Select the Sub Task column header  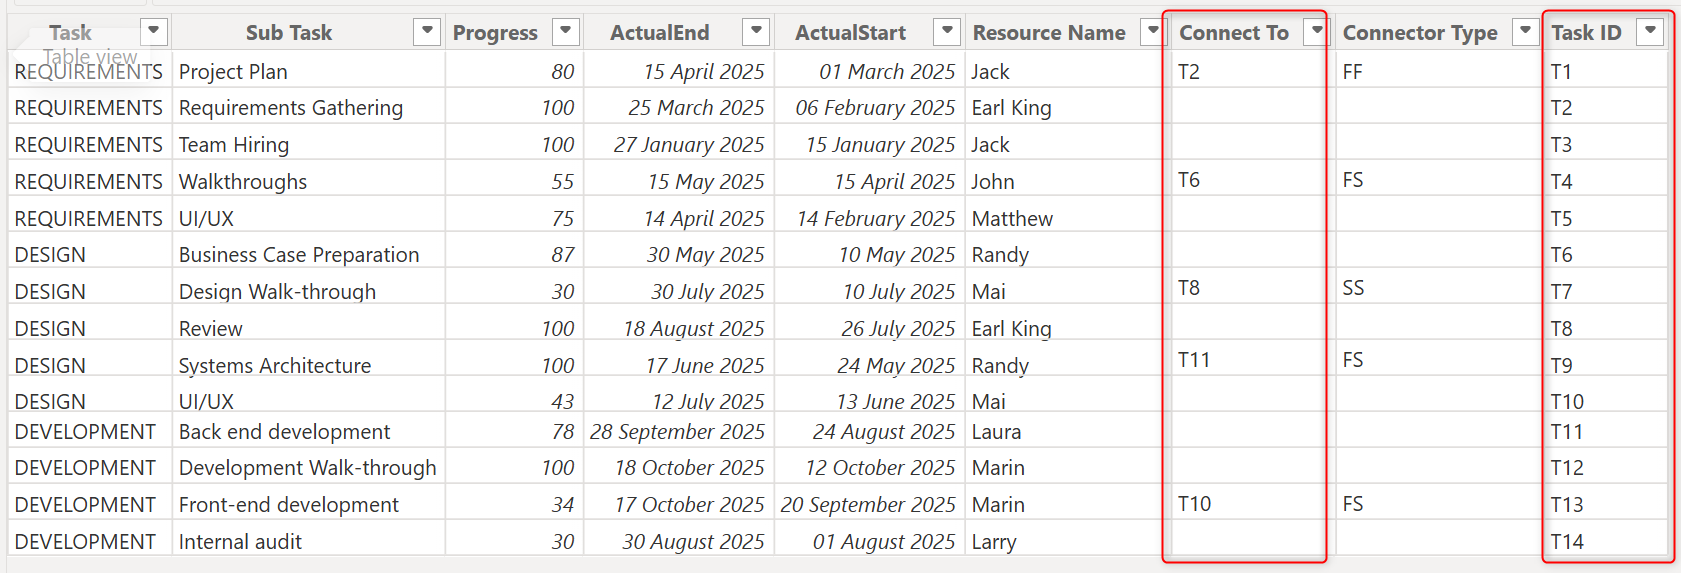coord(289,33)
